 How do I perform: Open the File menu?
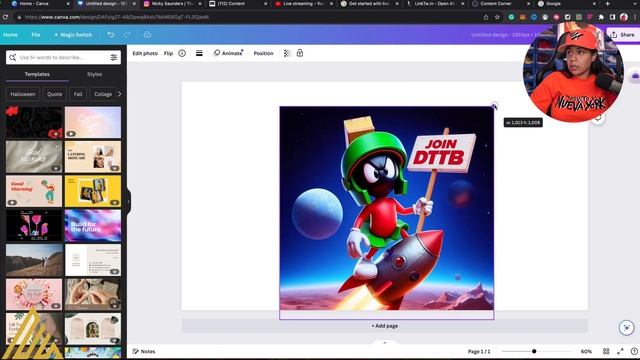coord(36,35)
